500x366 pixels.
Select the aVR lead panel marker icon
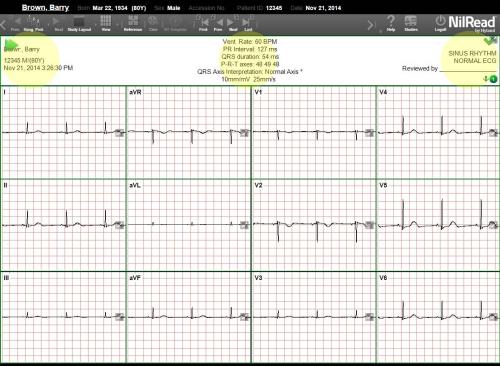(244, 133)
